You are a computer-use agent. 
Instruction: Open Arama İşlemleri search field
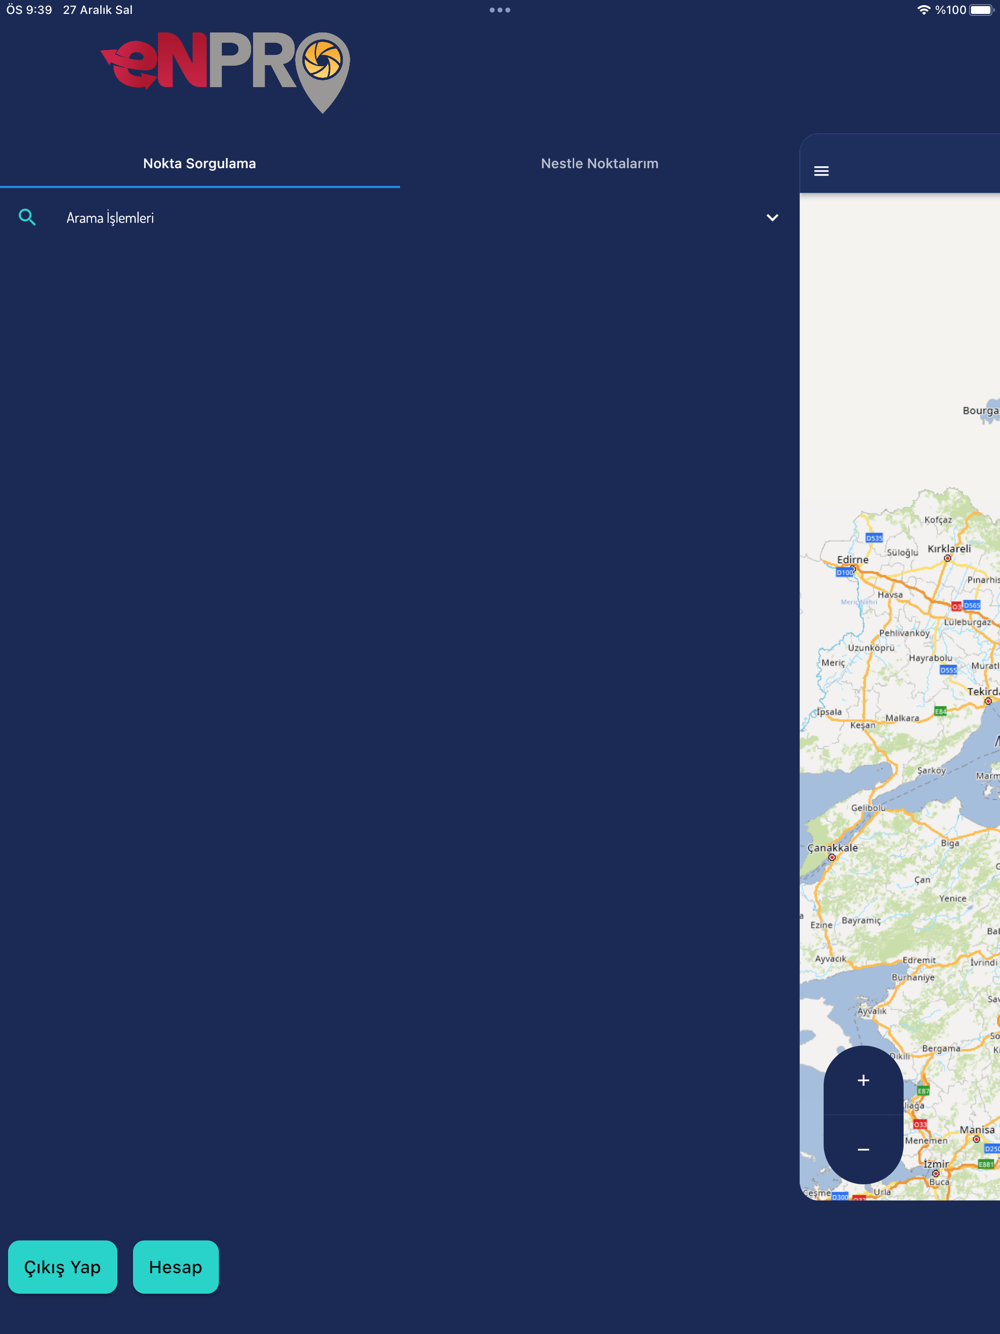(x=399, y=217)
